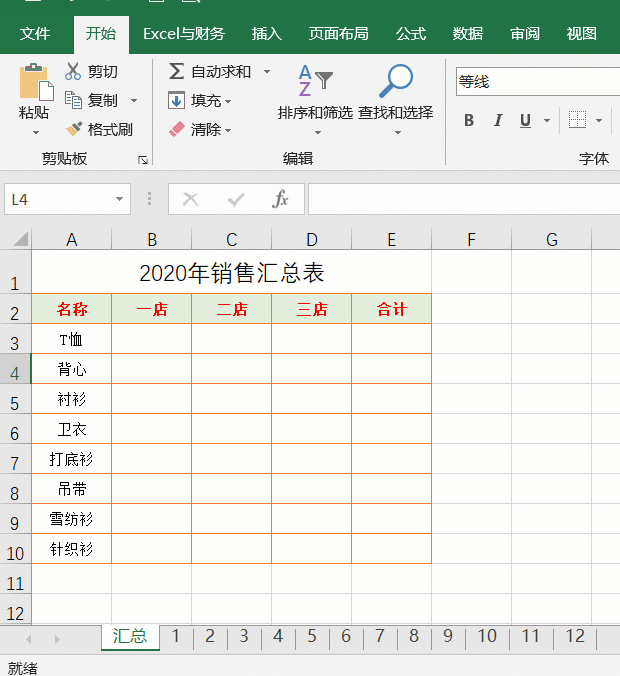Open Sort and Filter icon
Screen dimensions: 620x676
pyautogui.click(x=315, y=81)
